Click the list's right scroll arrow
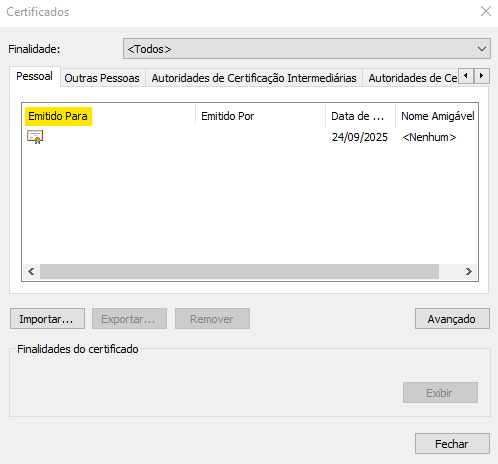This screenshot has height=464, width=498. 469,271
